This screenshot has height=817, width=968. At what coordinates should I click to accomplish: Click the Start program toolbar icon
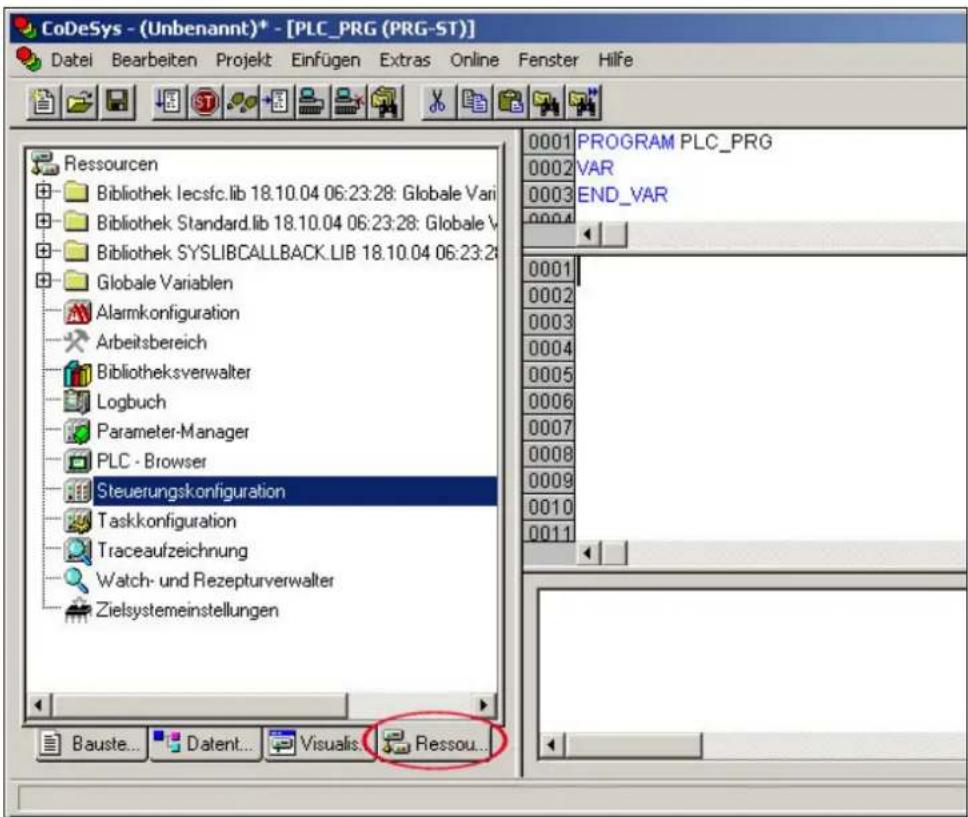[169, 101]
